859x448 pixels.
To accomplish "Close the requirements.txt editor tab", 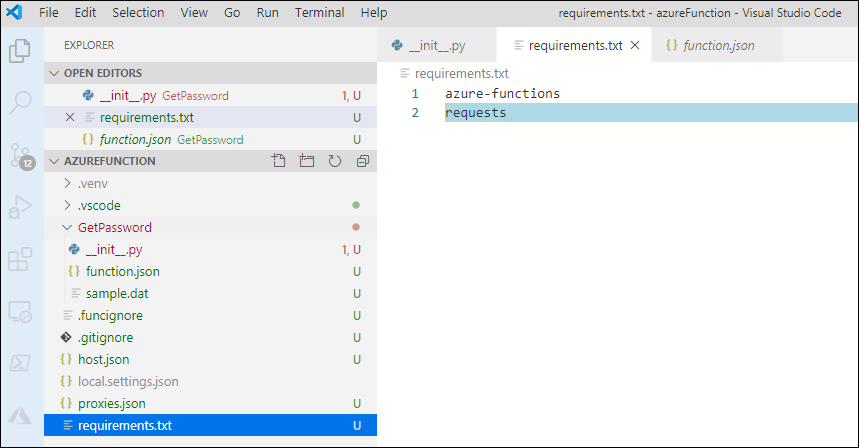I will (635, 45).
